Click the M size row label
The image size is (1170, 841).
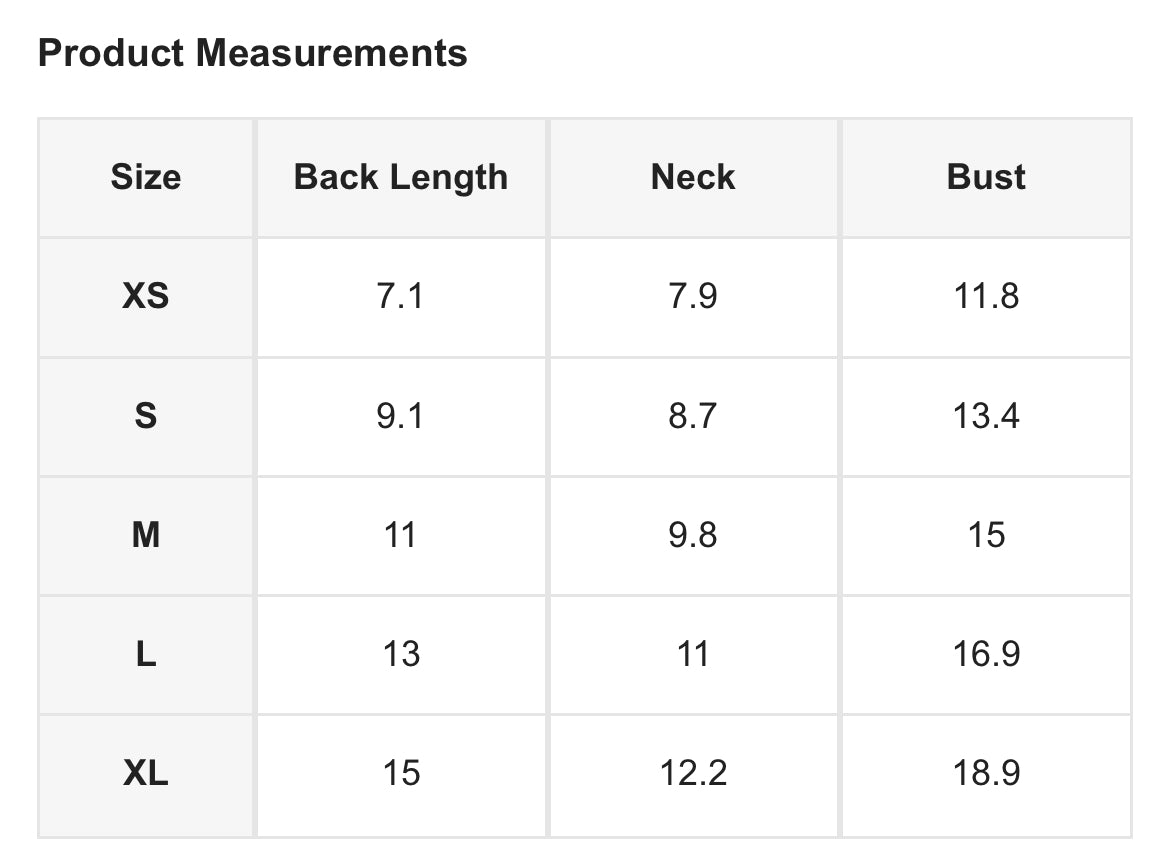pos(146,535)
